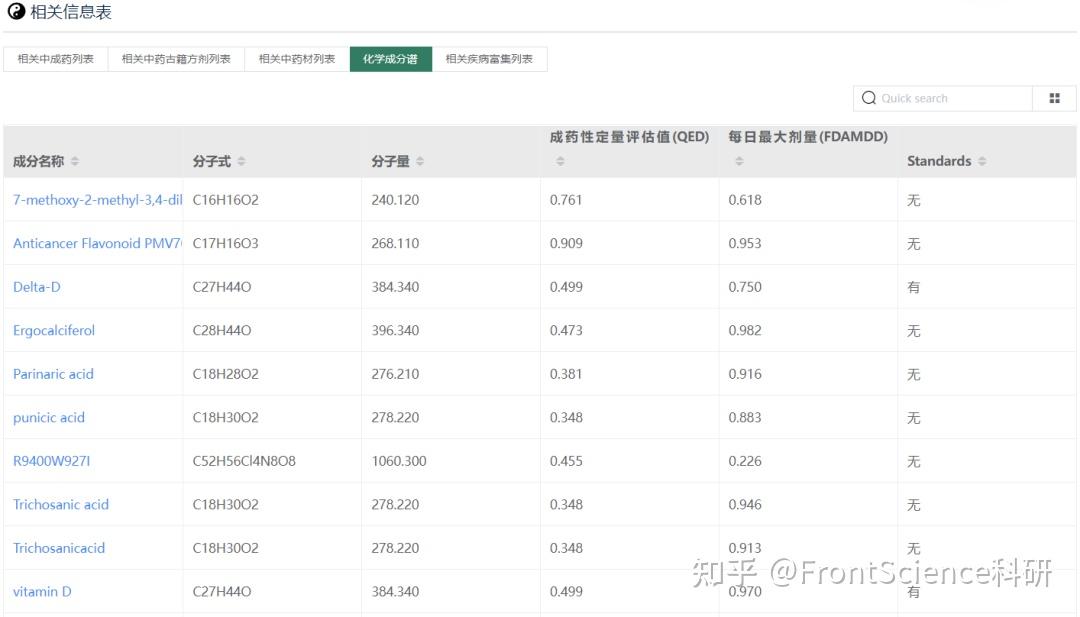
Task: Open the 相关疾病富集列表 tab
Action: click(x=489, y=58)
